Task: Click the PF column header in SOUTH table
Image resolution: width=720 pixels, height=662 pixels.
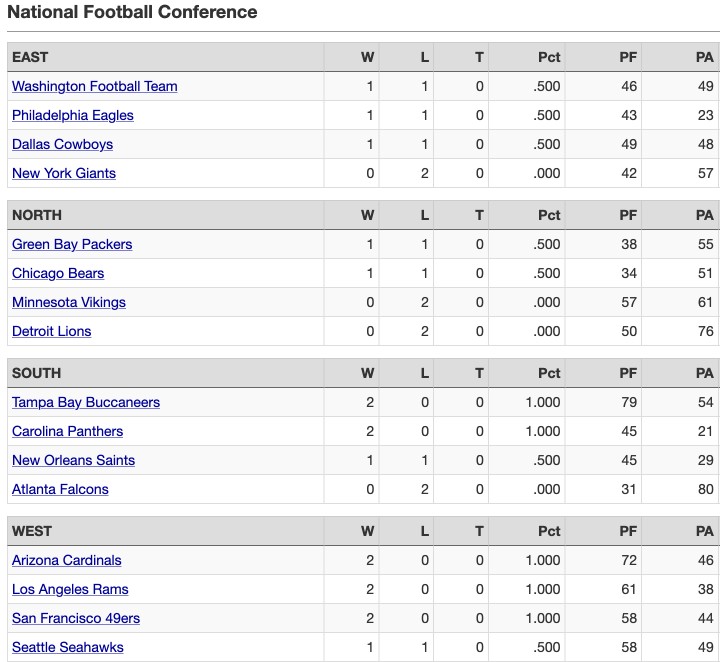Action: pyautogui.click(x=628, y=373)
